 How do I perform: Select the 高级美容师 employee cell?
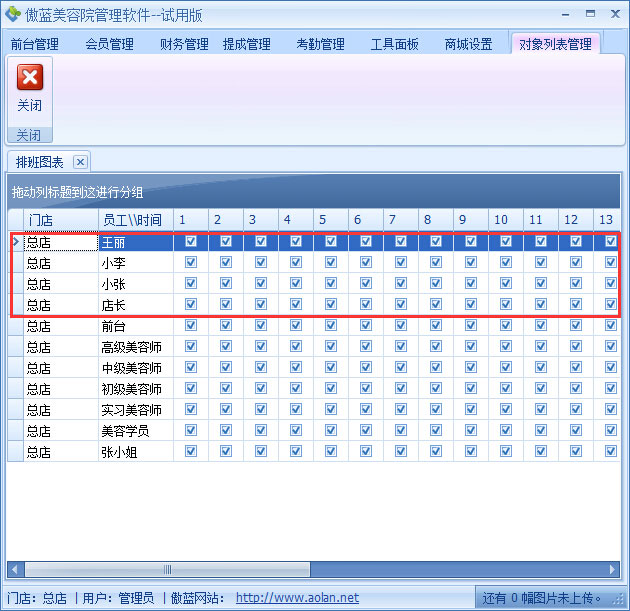(x=132, y=347)
